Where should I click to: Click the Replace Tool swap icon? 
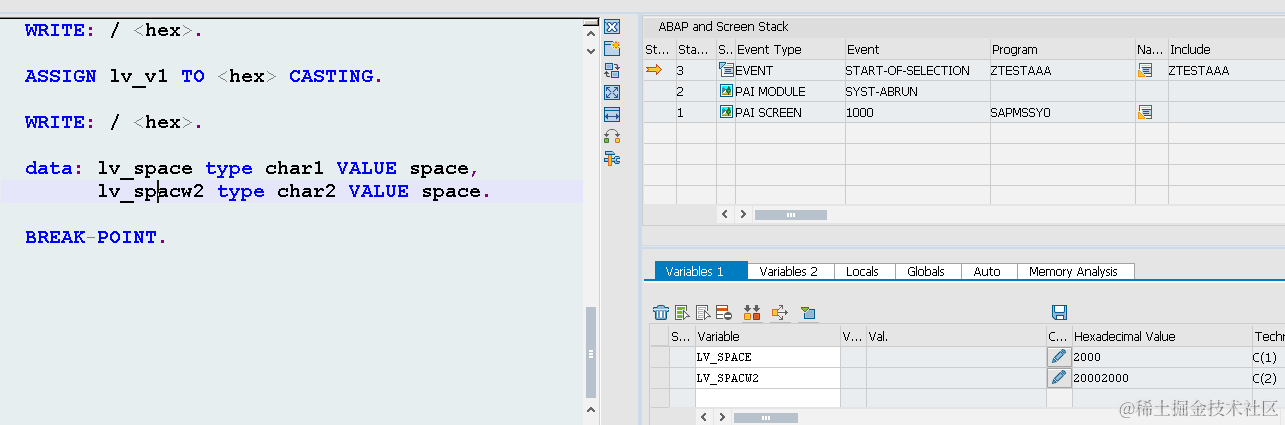click(612, 70)
